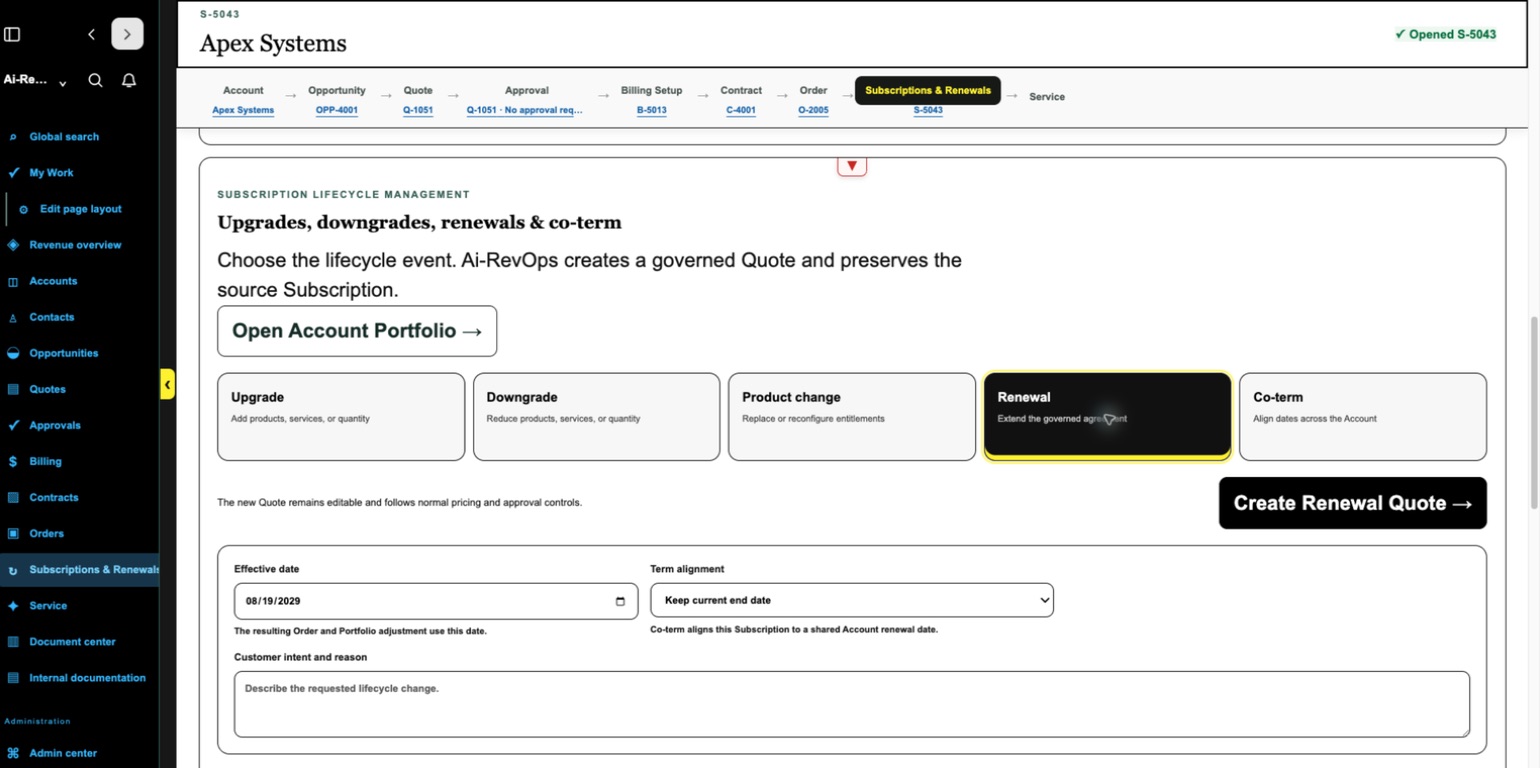The image size is (1540, 768).
Task: Select the Co-term lifecycle option
Action: pos(1363,417)
